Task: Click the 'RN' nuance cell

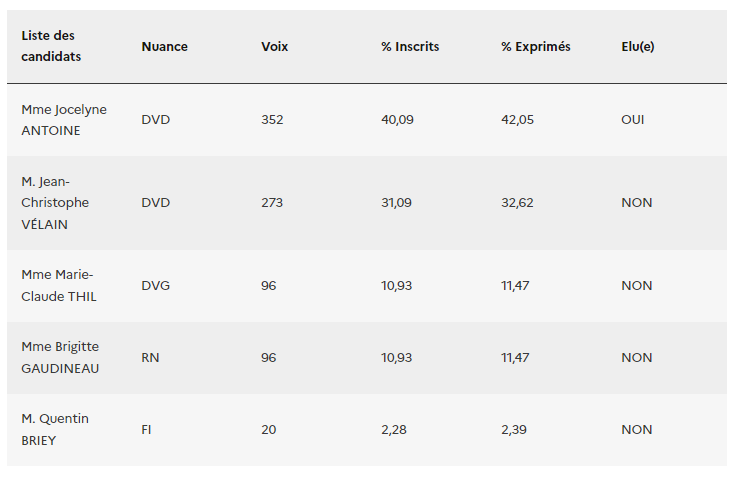Action: click(x=150, y=357)
